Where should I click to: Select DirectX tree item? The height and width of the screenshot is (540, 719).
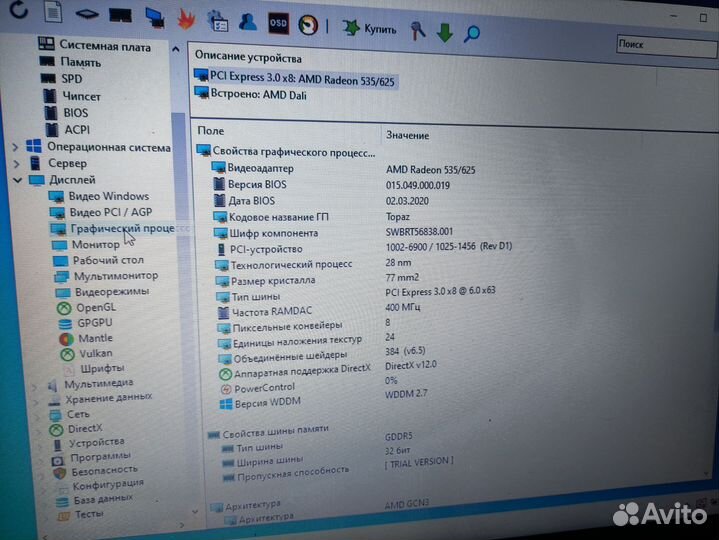pos(76,429)
